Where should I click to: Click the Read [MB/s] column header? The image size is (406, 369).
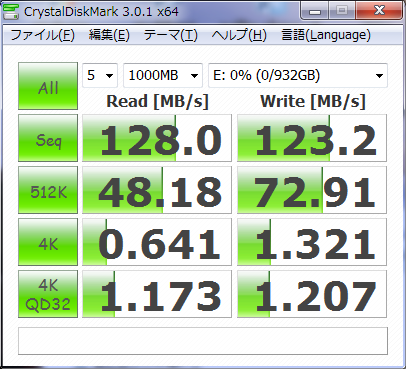[157, 101]
